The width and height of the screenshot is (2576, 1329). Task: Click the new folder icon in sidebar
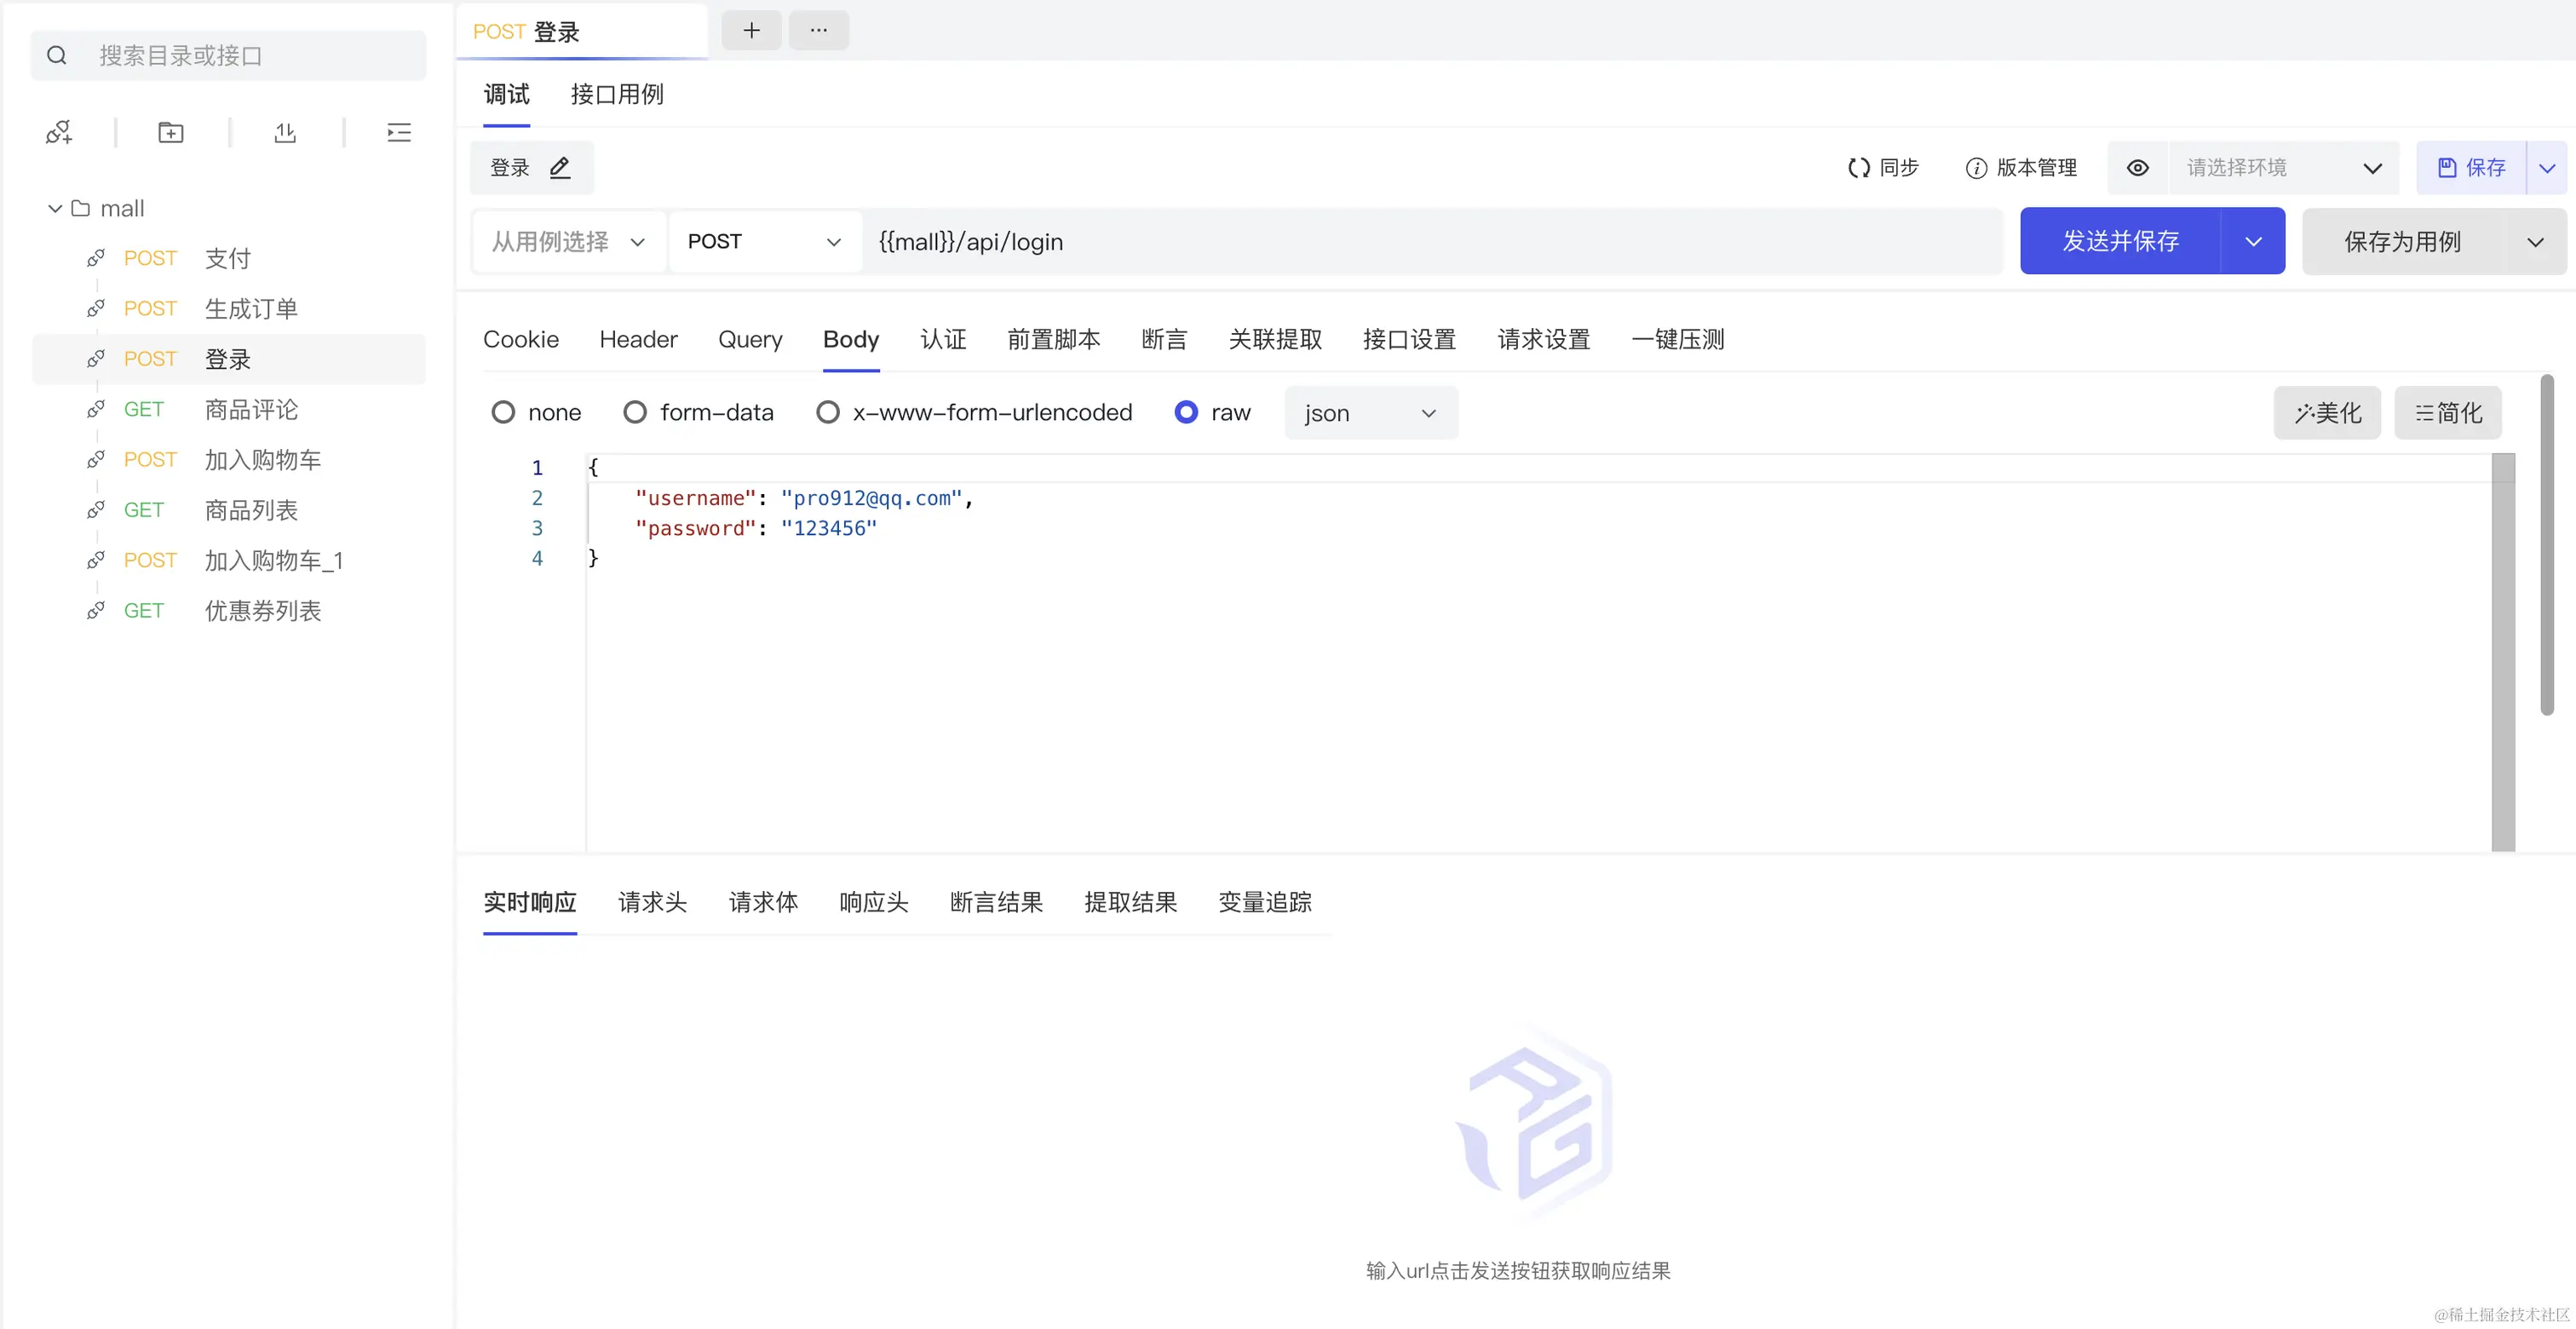tap(171, 133)
